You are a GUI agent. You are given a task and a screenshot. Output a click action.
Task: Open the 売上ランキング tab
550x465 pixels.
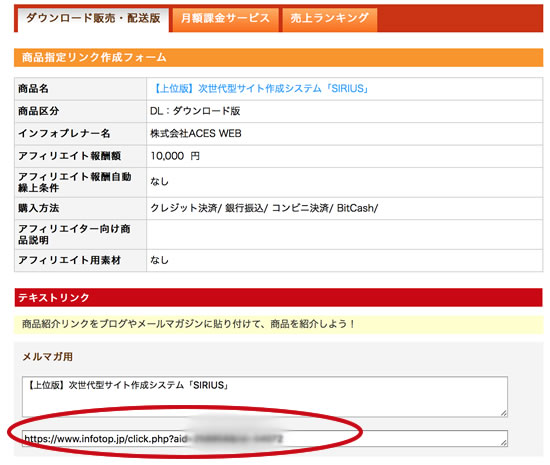[329, 19]
